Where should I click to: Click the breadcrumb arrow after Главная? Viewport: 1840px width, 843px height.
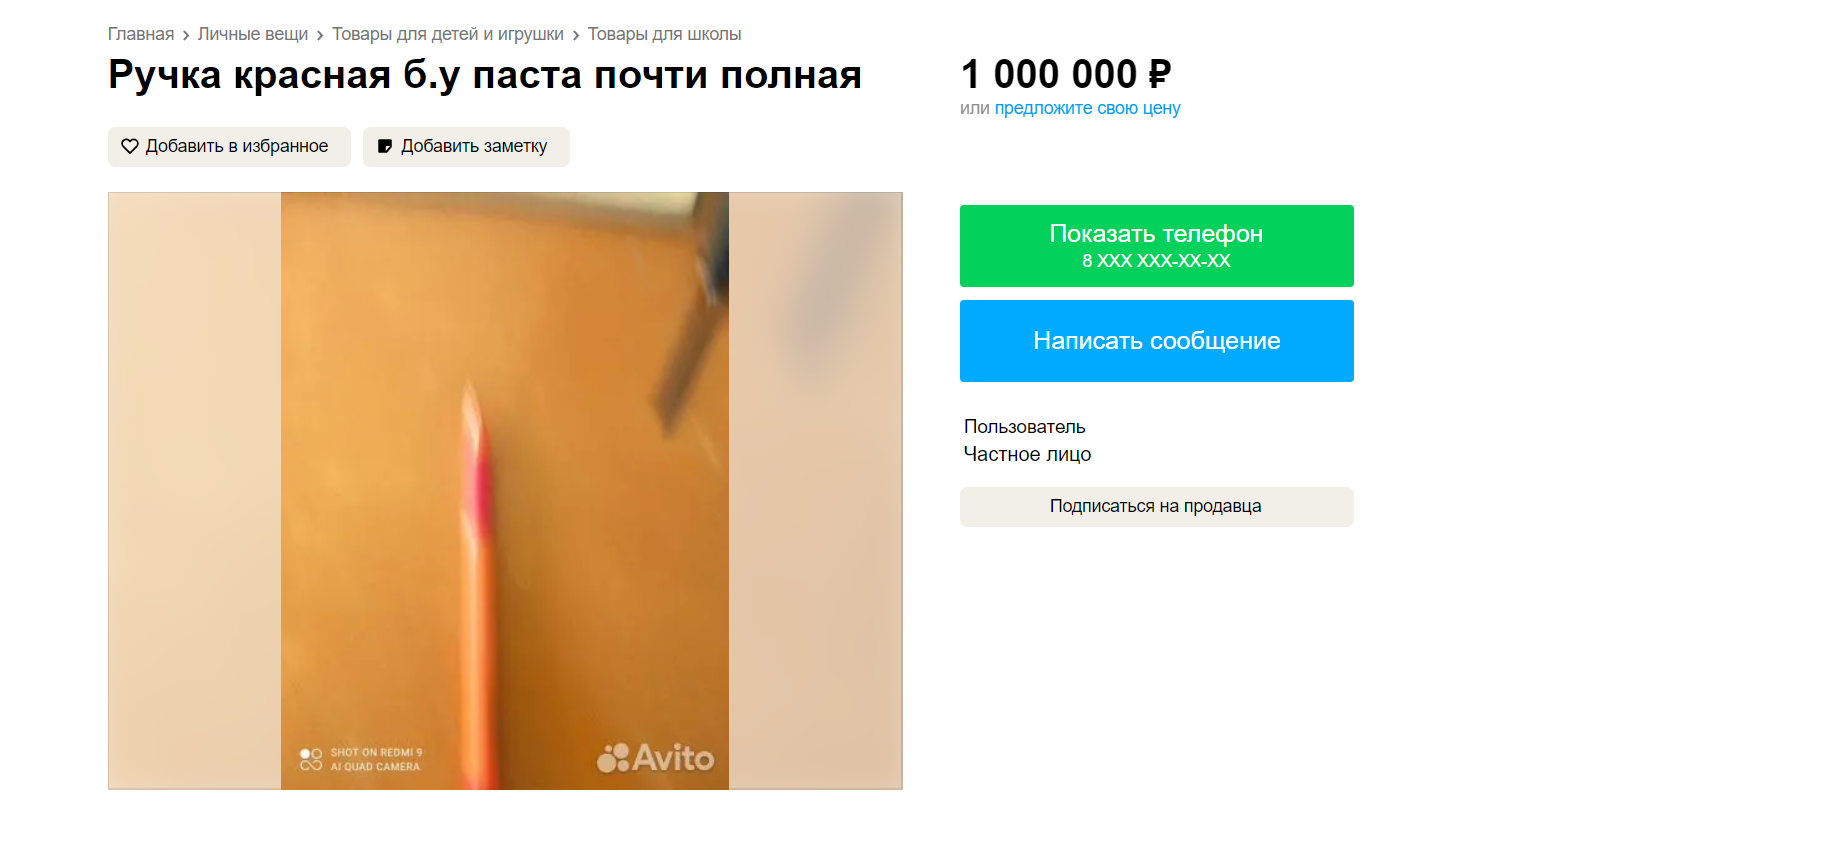[186, 35]
